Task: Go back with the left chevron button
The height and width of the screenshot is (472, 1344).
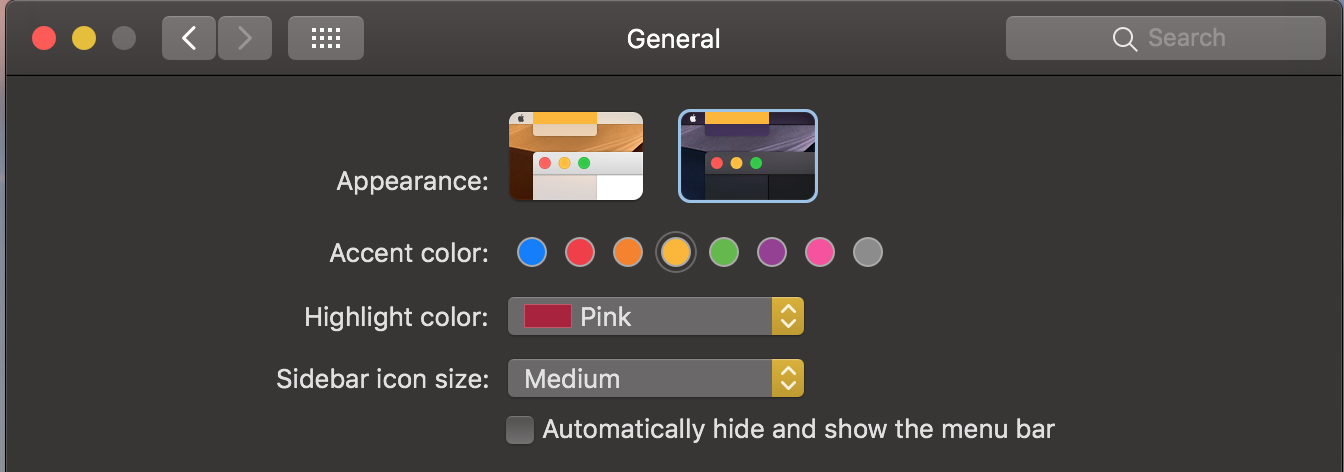Action: click(189, 38)
